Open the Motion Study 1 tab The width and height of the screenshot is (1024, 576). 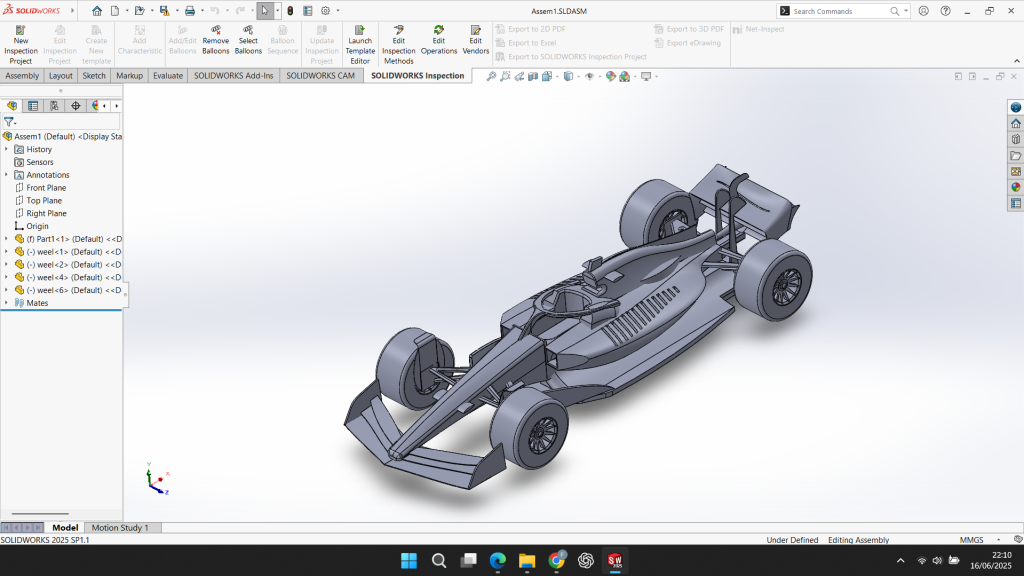pyautogui.click(x=120, y=528)
